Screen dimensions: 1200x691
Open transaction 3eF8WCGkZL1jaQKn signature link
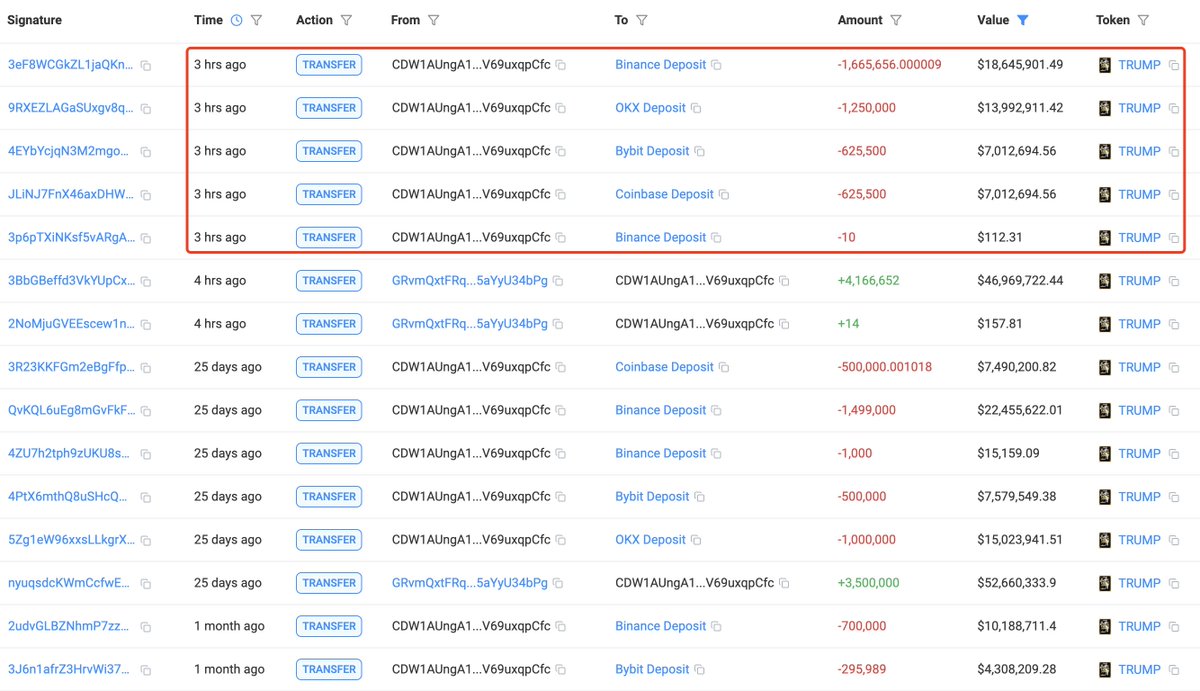coord(70,65)
